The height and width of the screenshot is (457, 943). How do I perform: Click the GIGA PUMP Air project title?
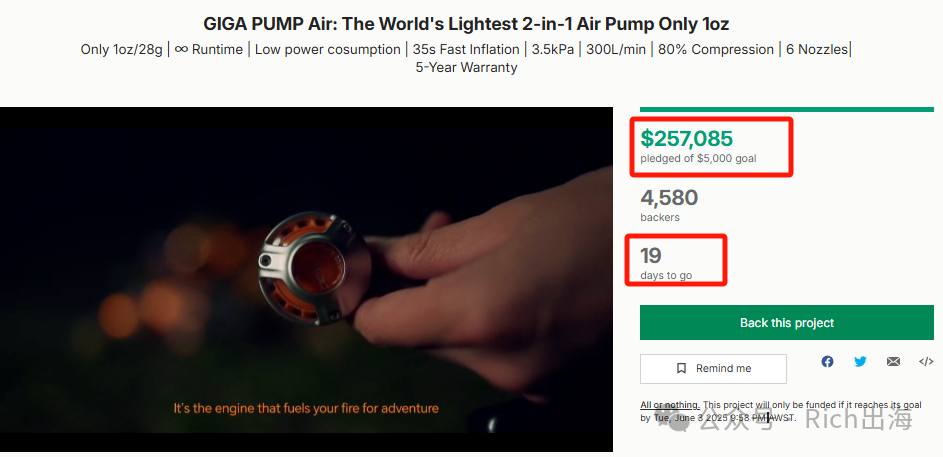[x=466, y=24]
